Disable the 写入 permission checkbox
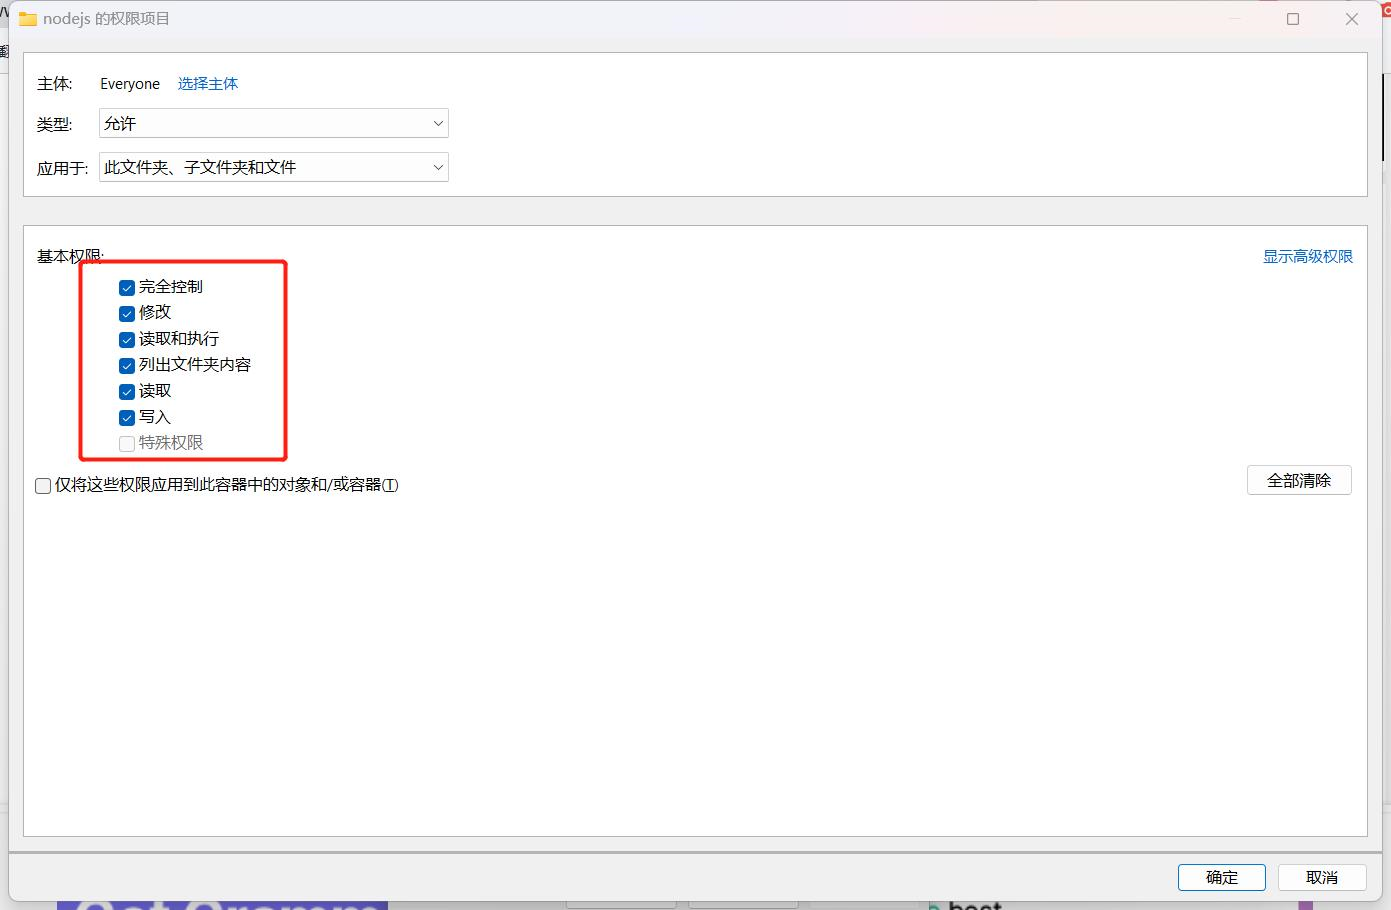 (x=127, y=418)
